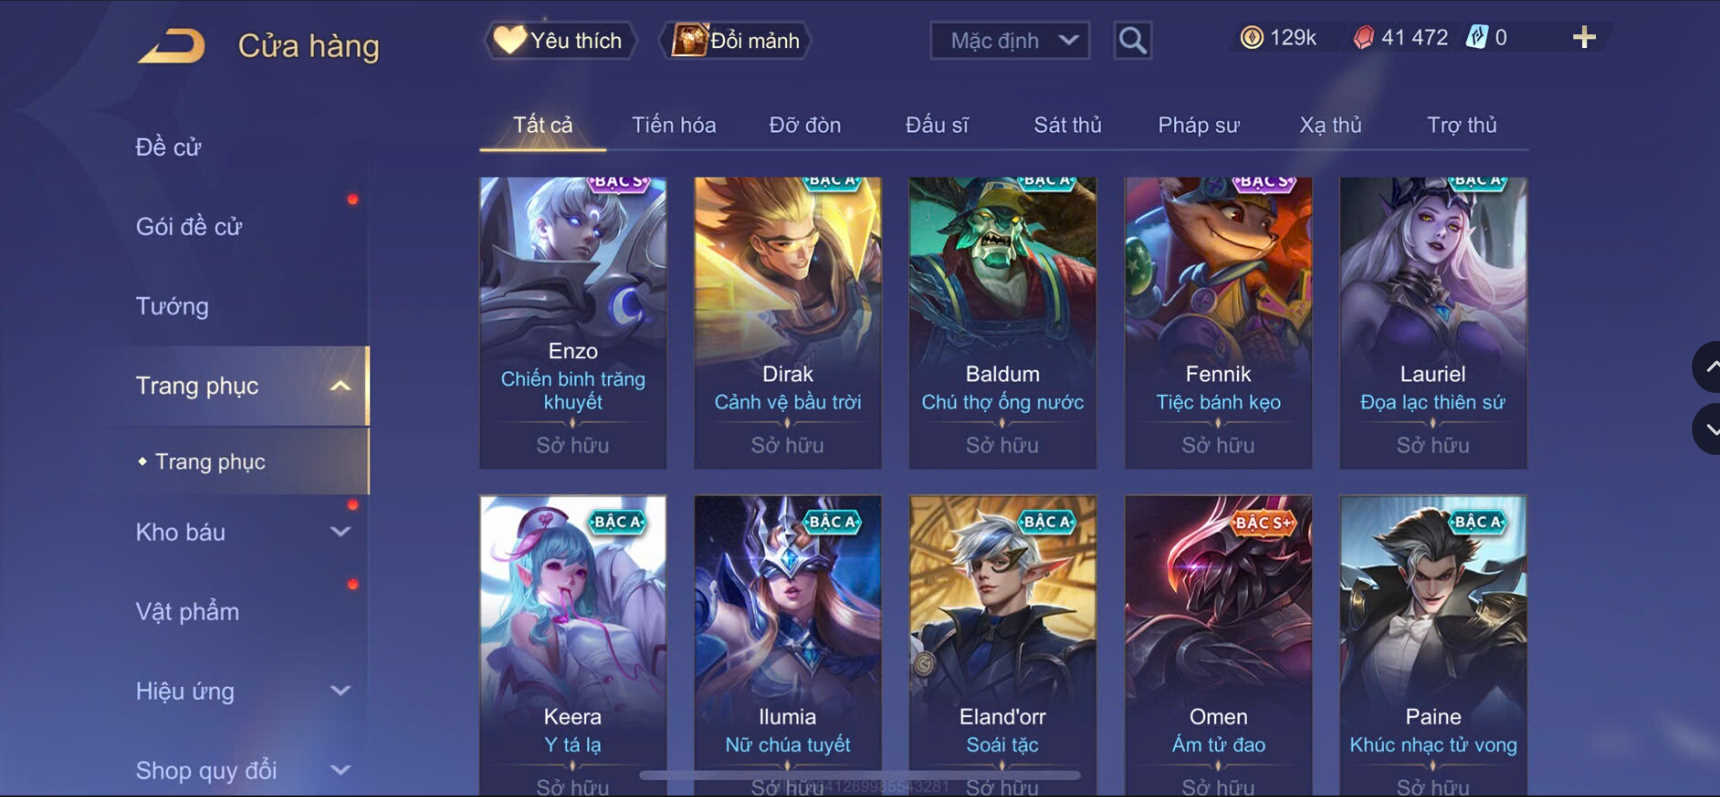Switch to the Pháp sư tab

(1198, 125)
